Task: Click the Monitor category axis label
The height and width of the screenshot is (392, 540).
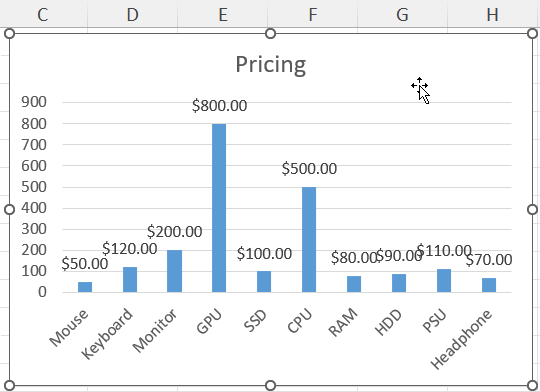Action: tap(155, 331)
